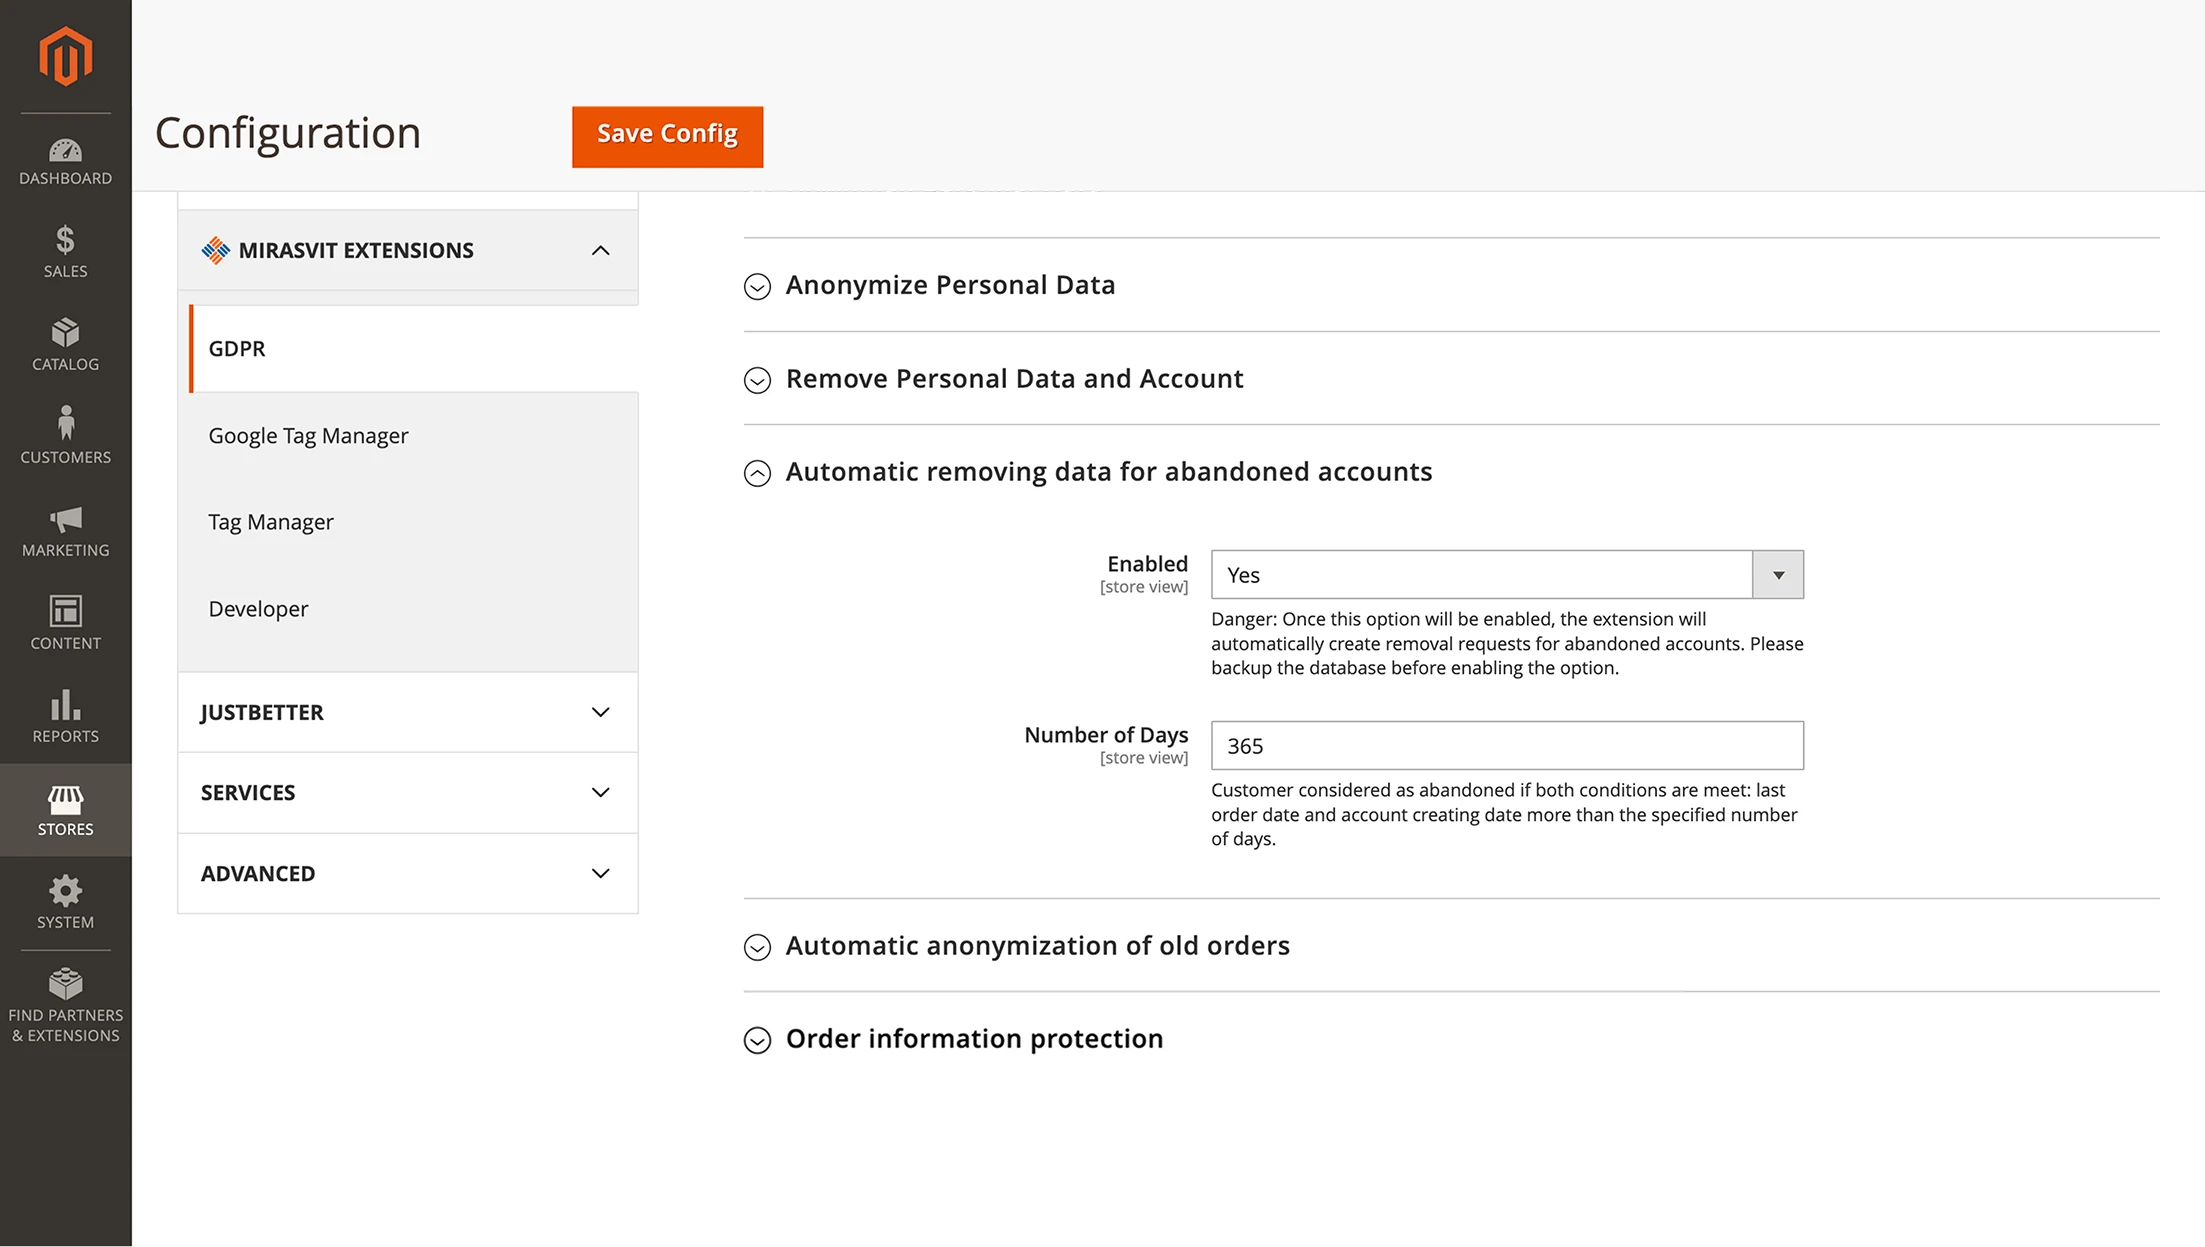This screenshot has width=2205, height=1247.
Task: Click the Stores storefront icon
Action: click(x=65, y=800)
